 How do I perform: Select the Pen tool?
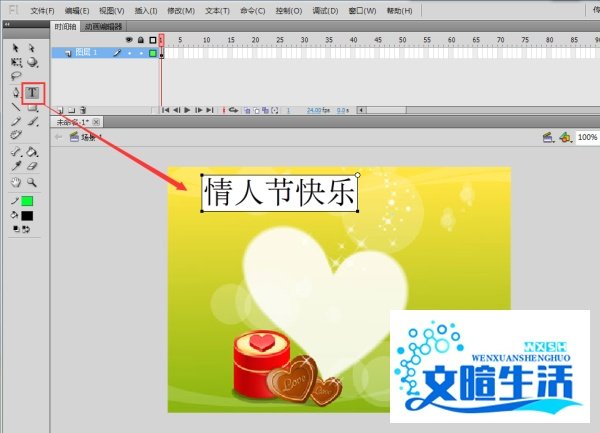point(16,93)
